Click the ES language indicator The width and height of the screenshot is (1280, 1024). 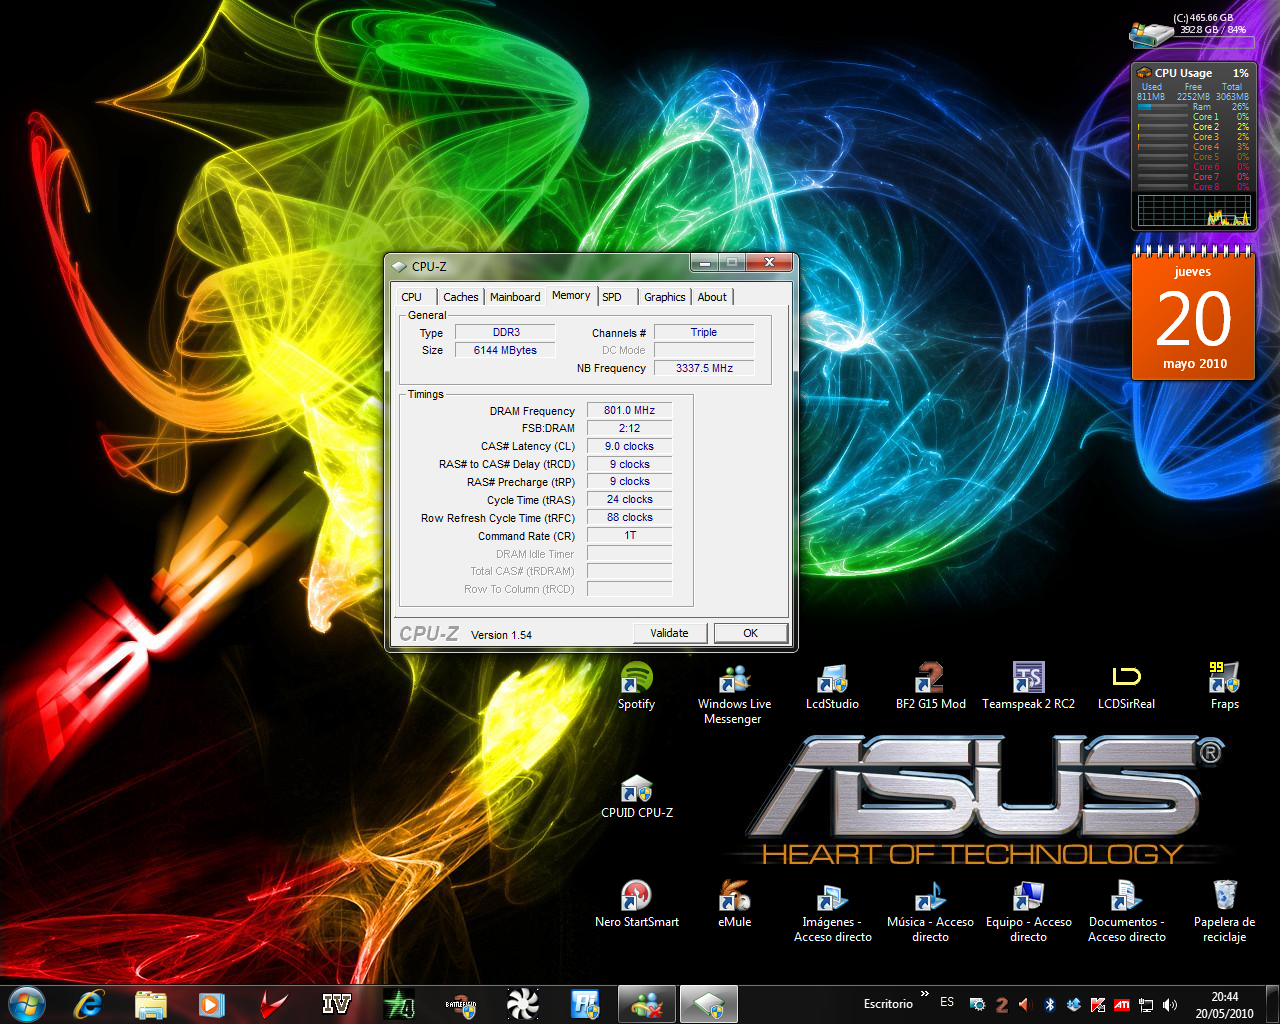coord(947,1002)
